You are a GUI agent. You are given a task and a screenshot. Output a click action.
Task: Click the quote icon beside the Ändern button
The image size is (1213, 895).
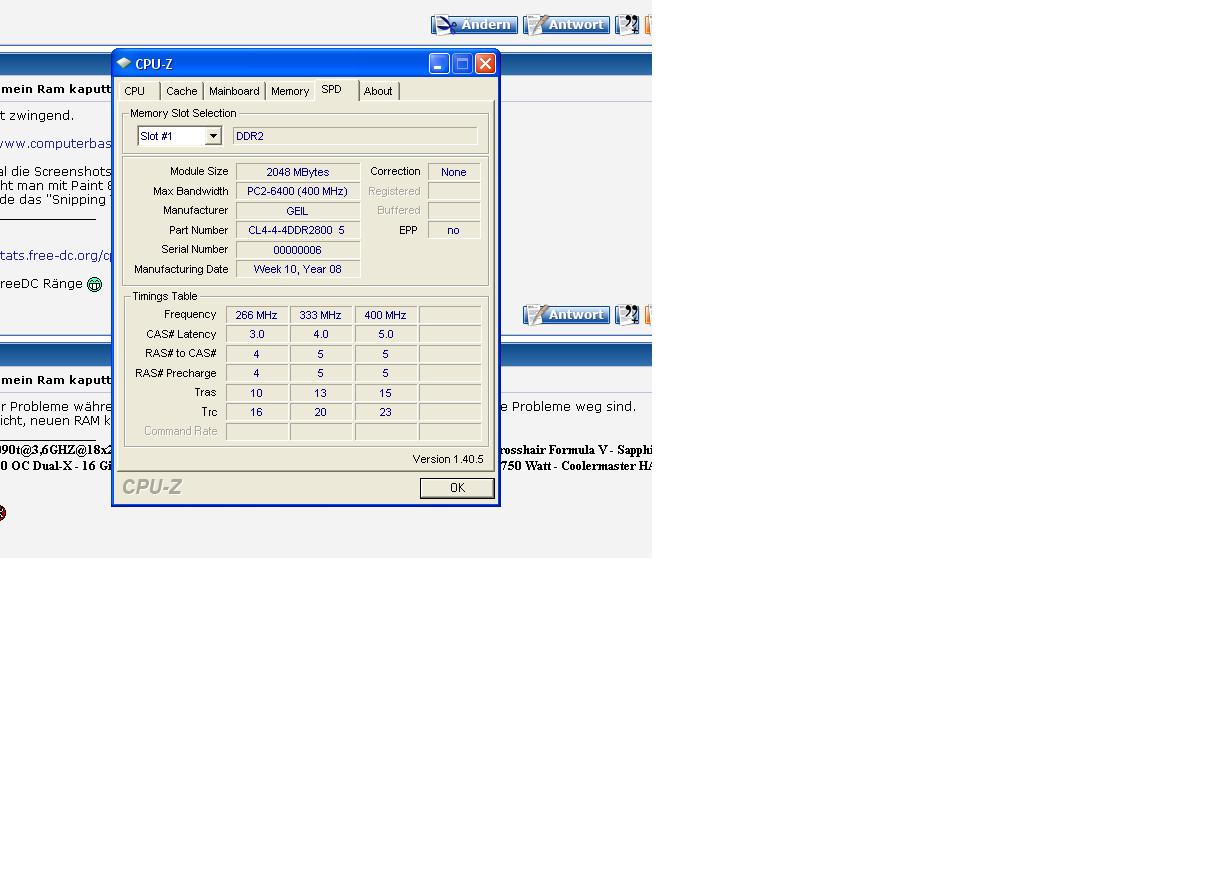[x=627, y=25]
